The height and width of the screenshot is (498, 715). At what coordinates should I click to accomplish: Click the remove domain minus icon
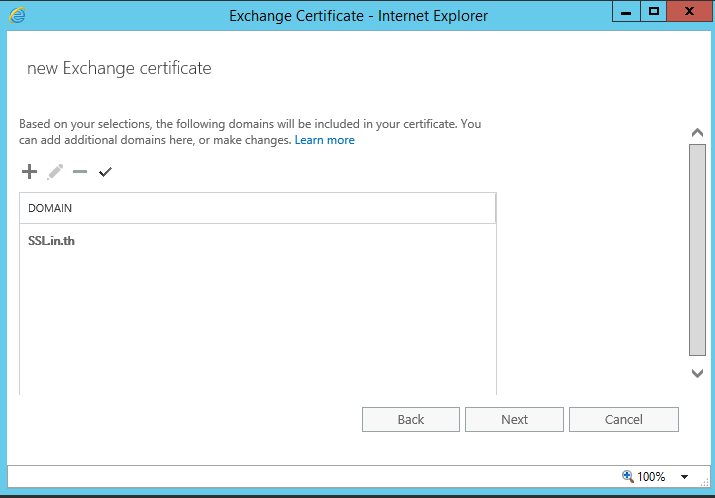point(80,172)
